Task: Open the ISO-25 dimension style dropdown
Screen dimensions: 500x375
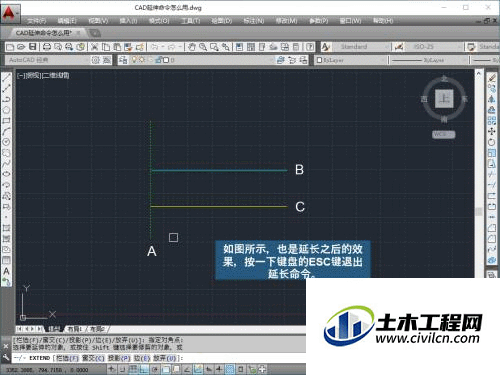Action: point(433,47)
